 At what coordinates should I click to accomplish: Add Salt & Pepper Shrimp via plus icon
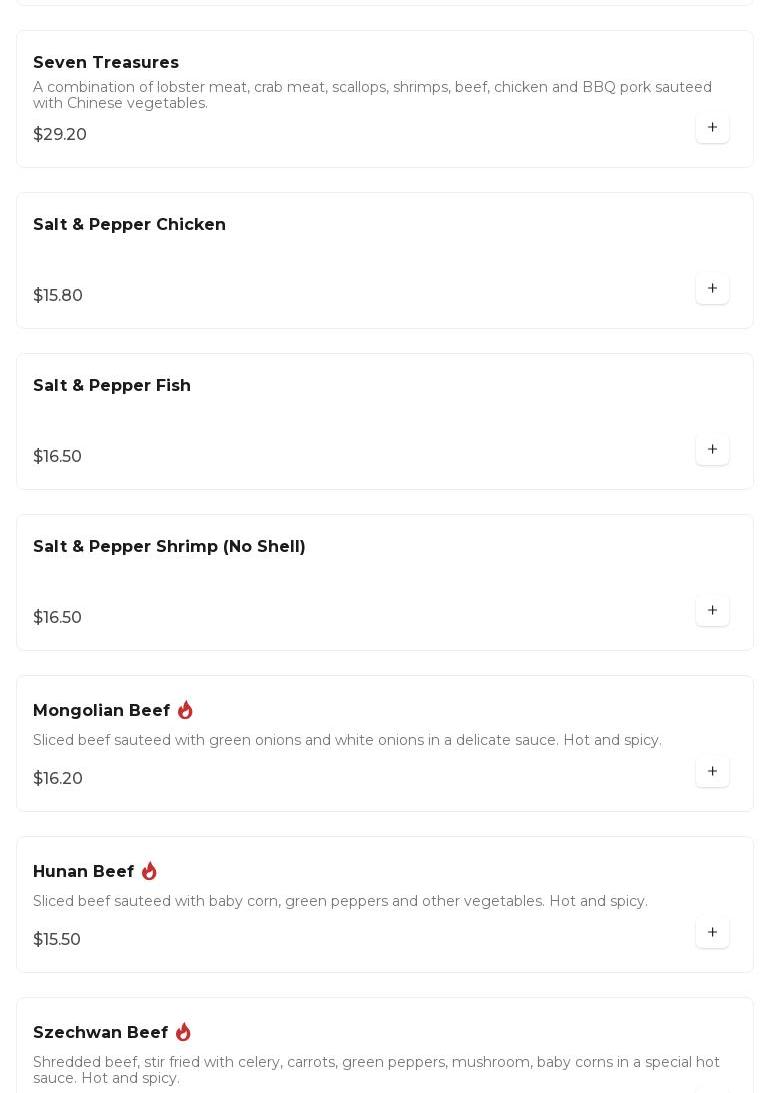tap(712, 611)
